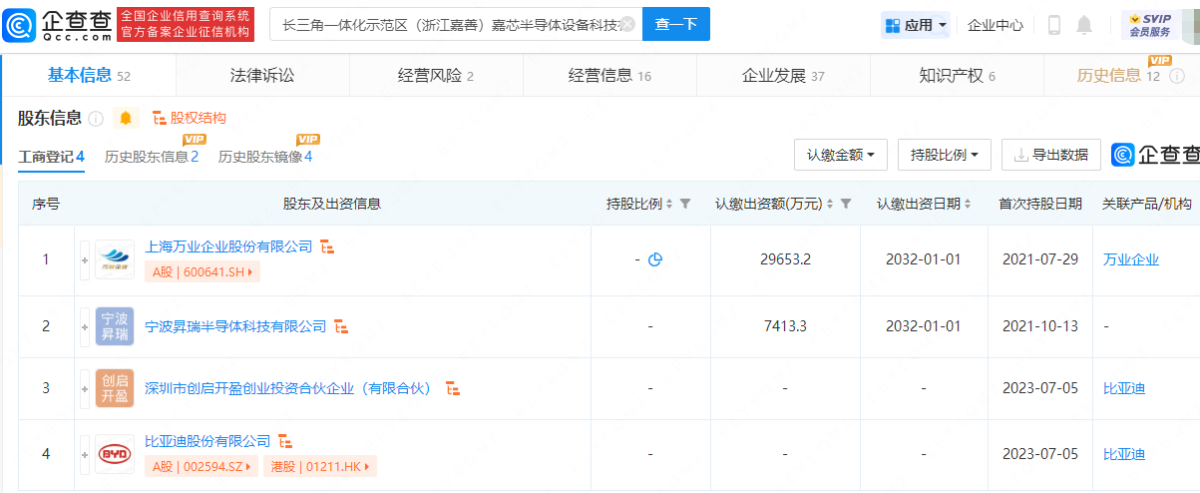
Task: Open 股权结构 chart link
Action: click(x=189, y=118)
